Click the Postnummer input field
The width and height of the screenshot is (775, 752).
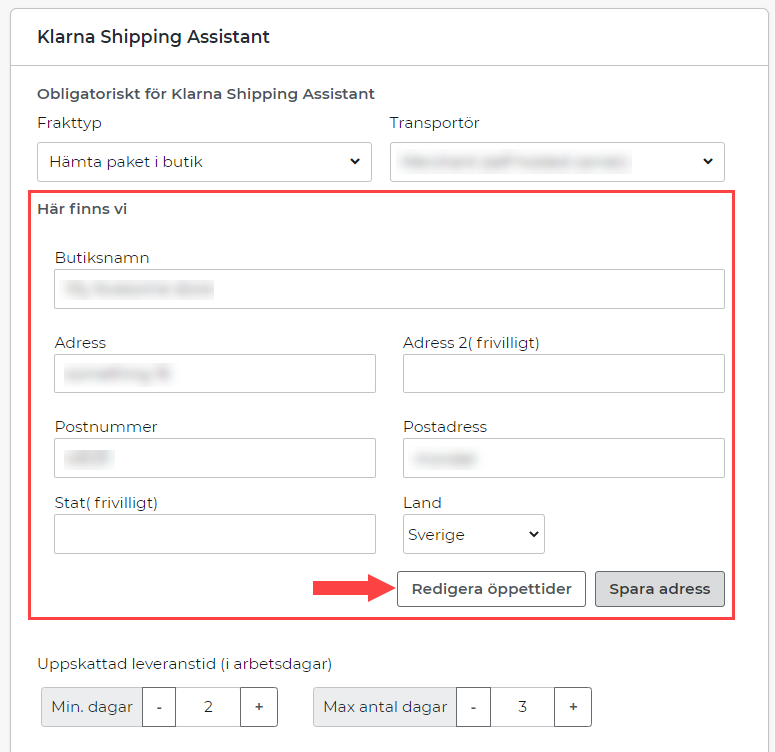(215, 458)
